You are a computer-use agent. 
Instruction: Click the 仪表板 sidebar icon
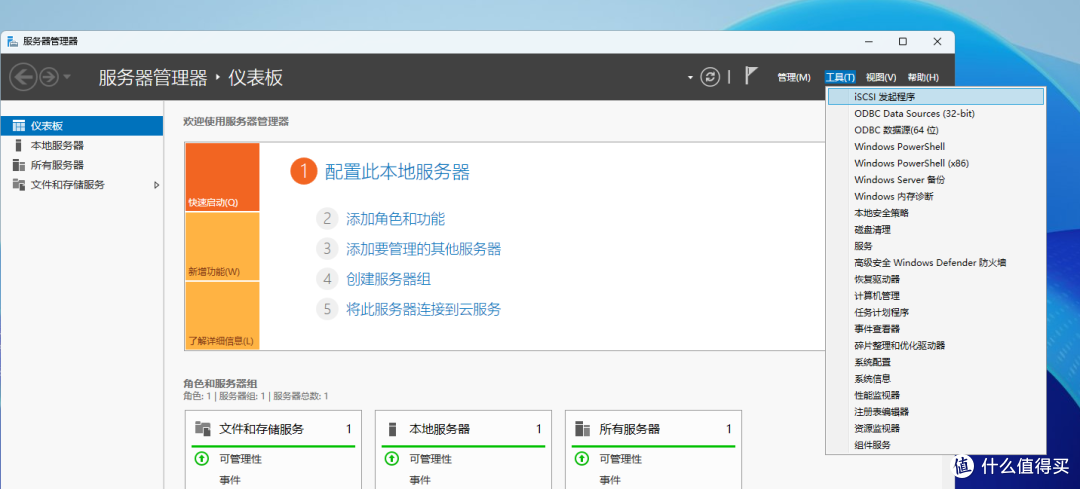pos(19,126)
